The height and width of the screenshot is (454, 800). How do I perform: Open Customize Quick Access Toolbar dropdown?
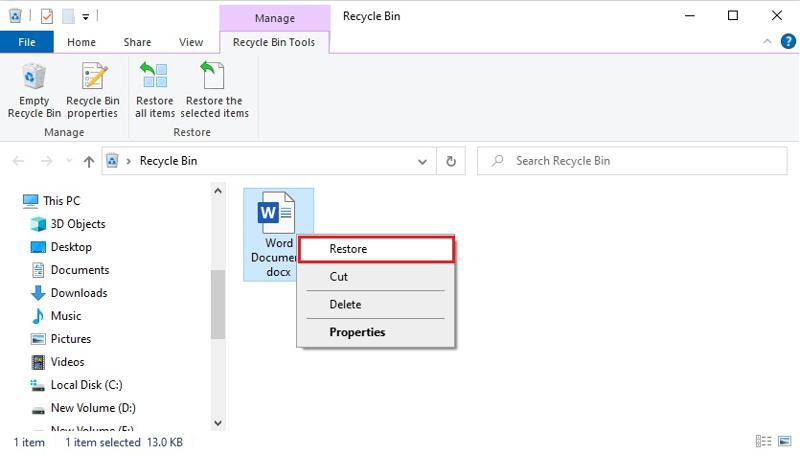86,17
